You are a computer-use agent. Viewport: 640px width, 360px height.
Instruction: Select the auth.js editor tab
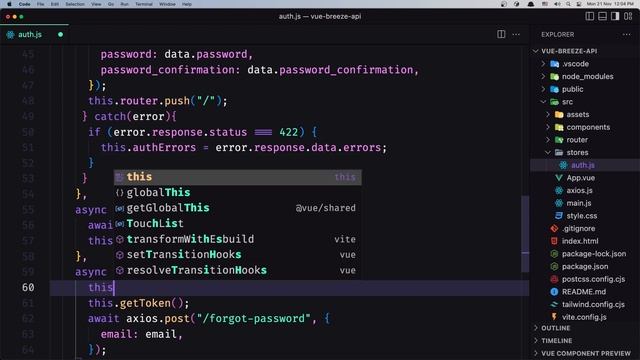point(34,35)
